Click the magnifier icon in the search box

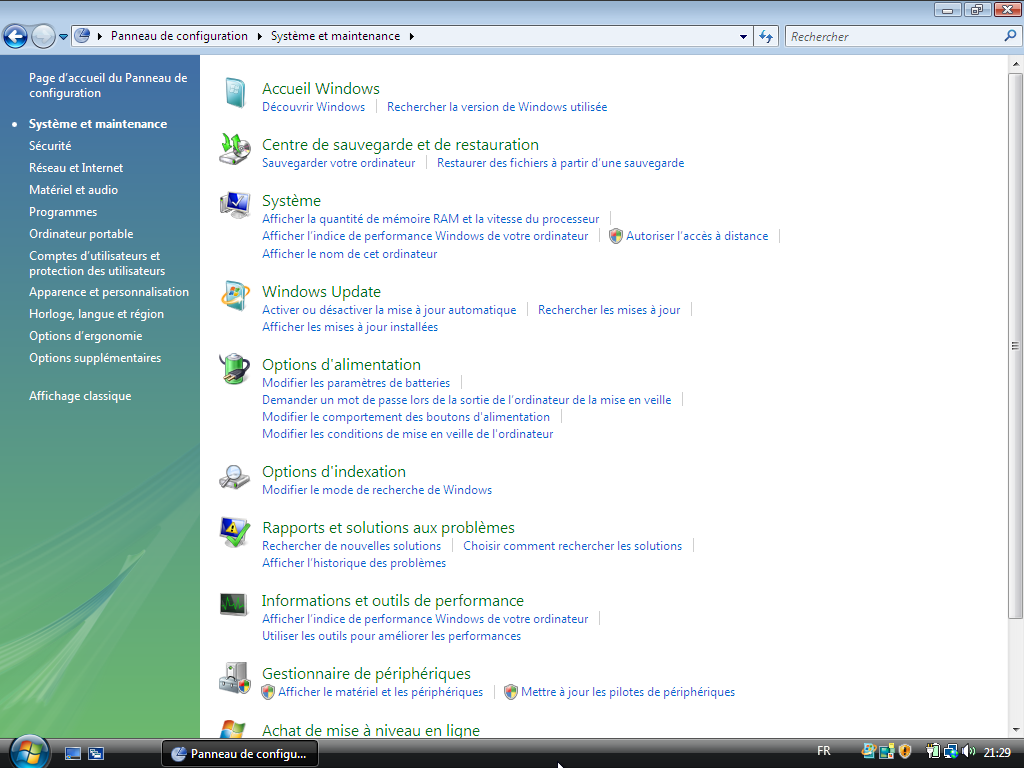pyautogui.click(x=1010, y=37)
